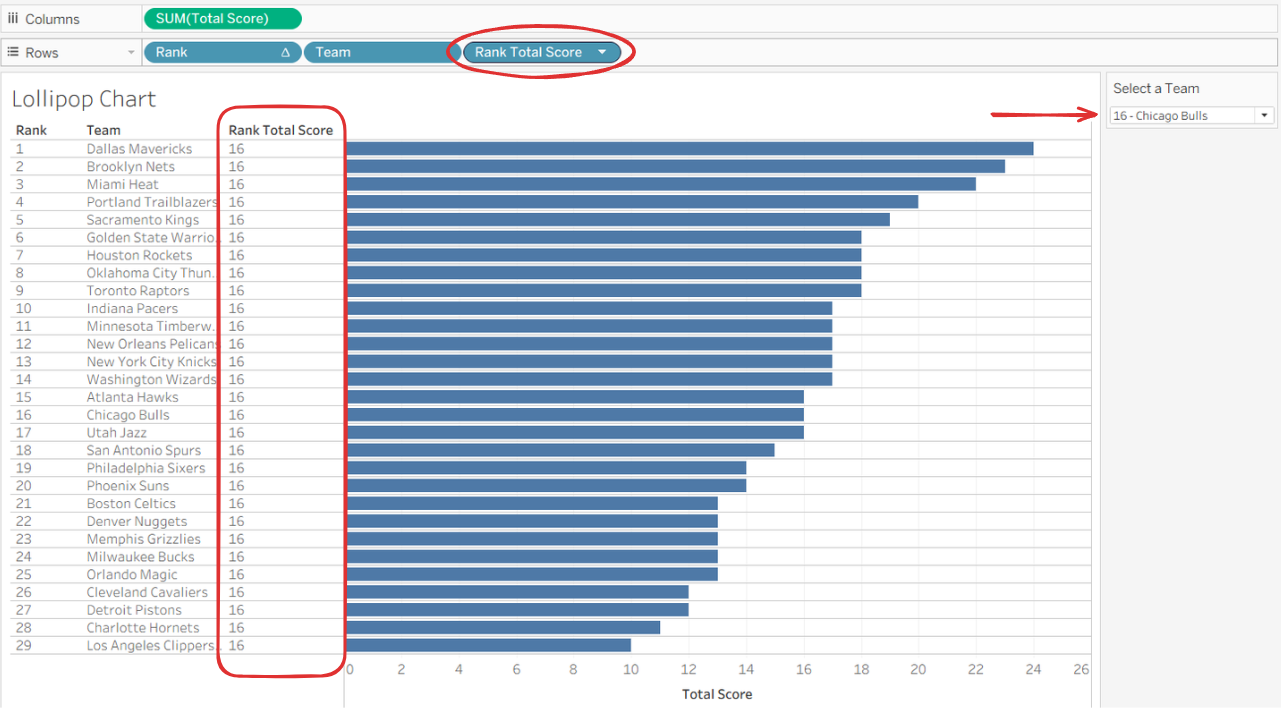Select the Utah Jazz row label

pos(116,433)
